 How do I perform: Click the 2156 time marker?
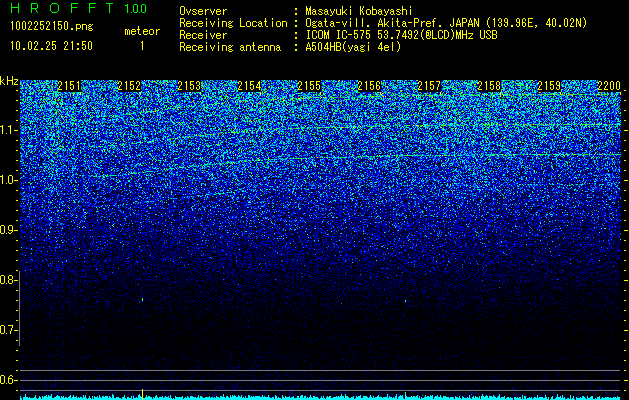369,86
